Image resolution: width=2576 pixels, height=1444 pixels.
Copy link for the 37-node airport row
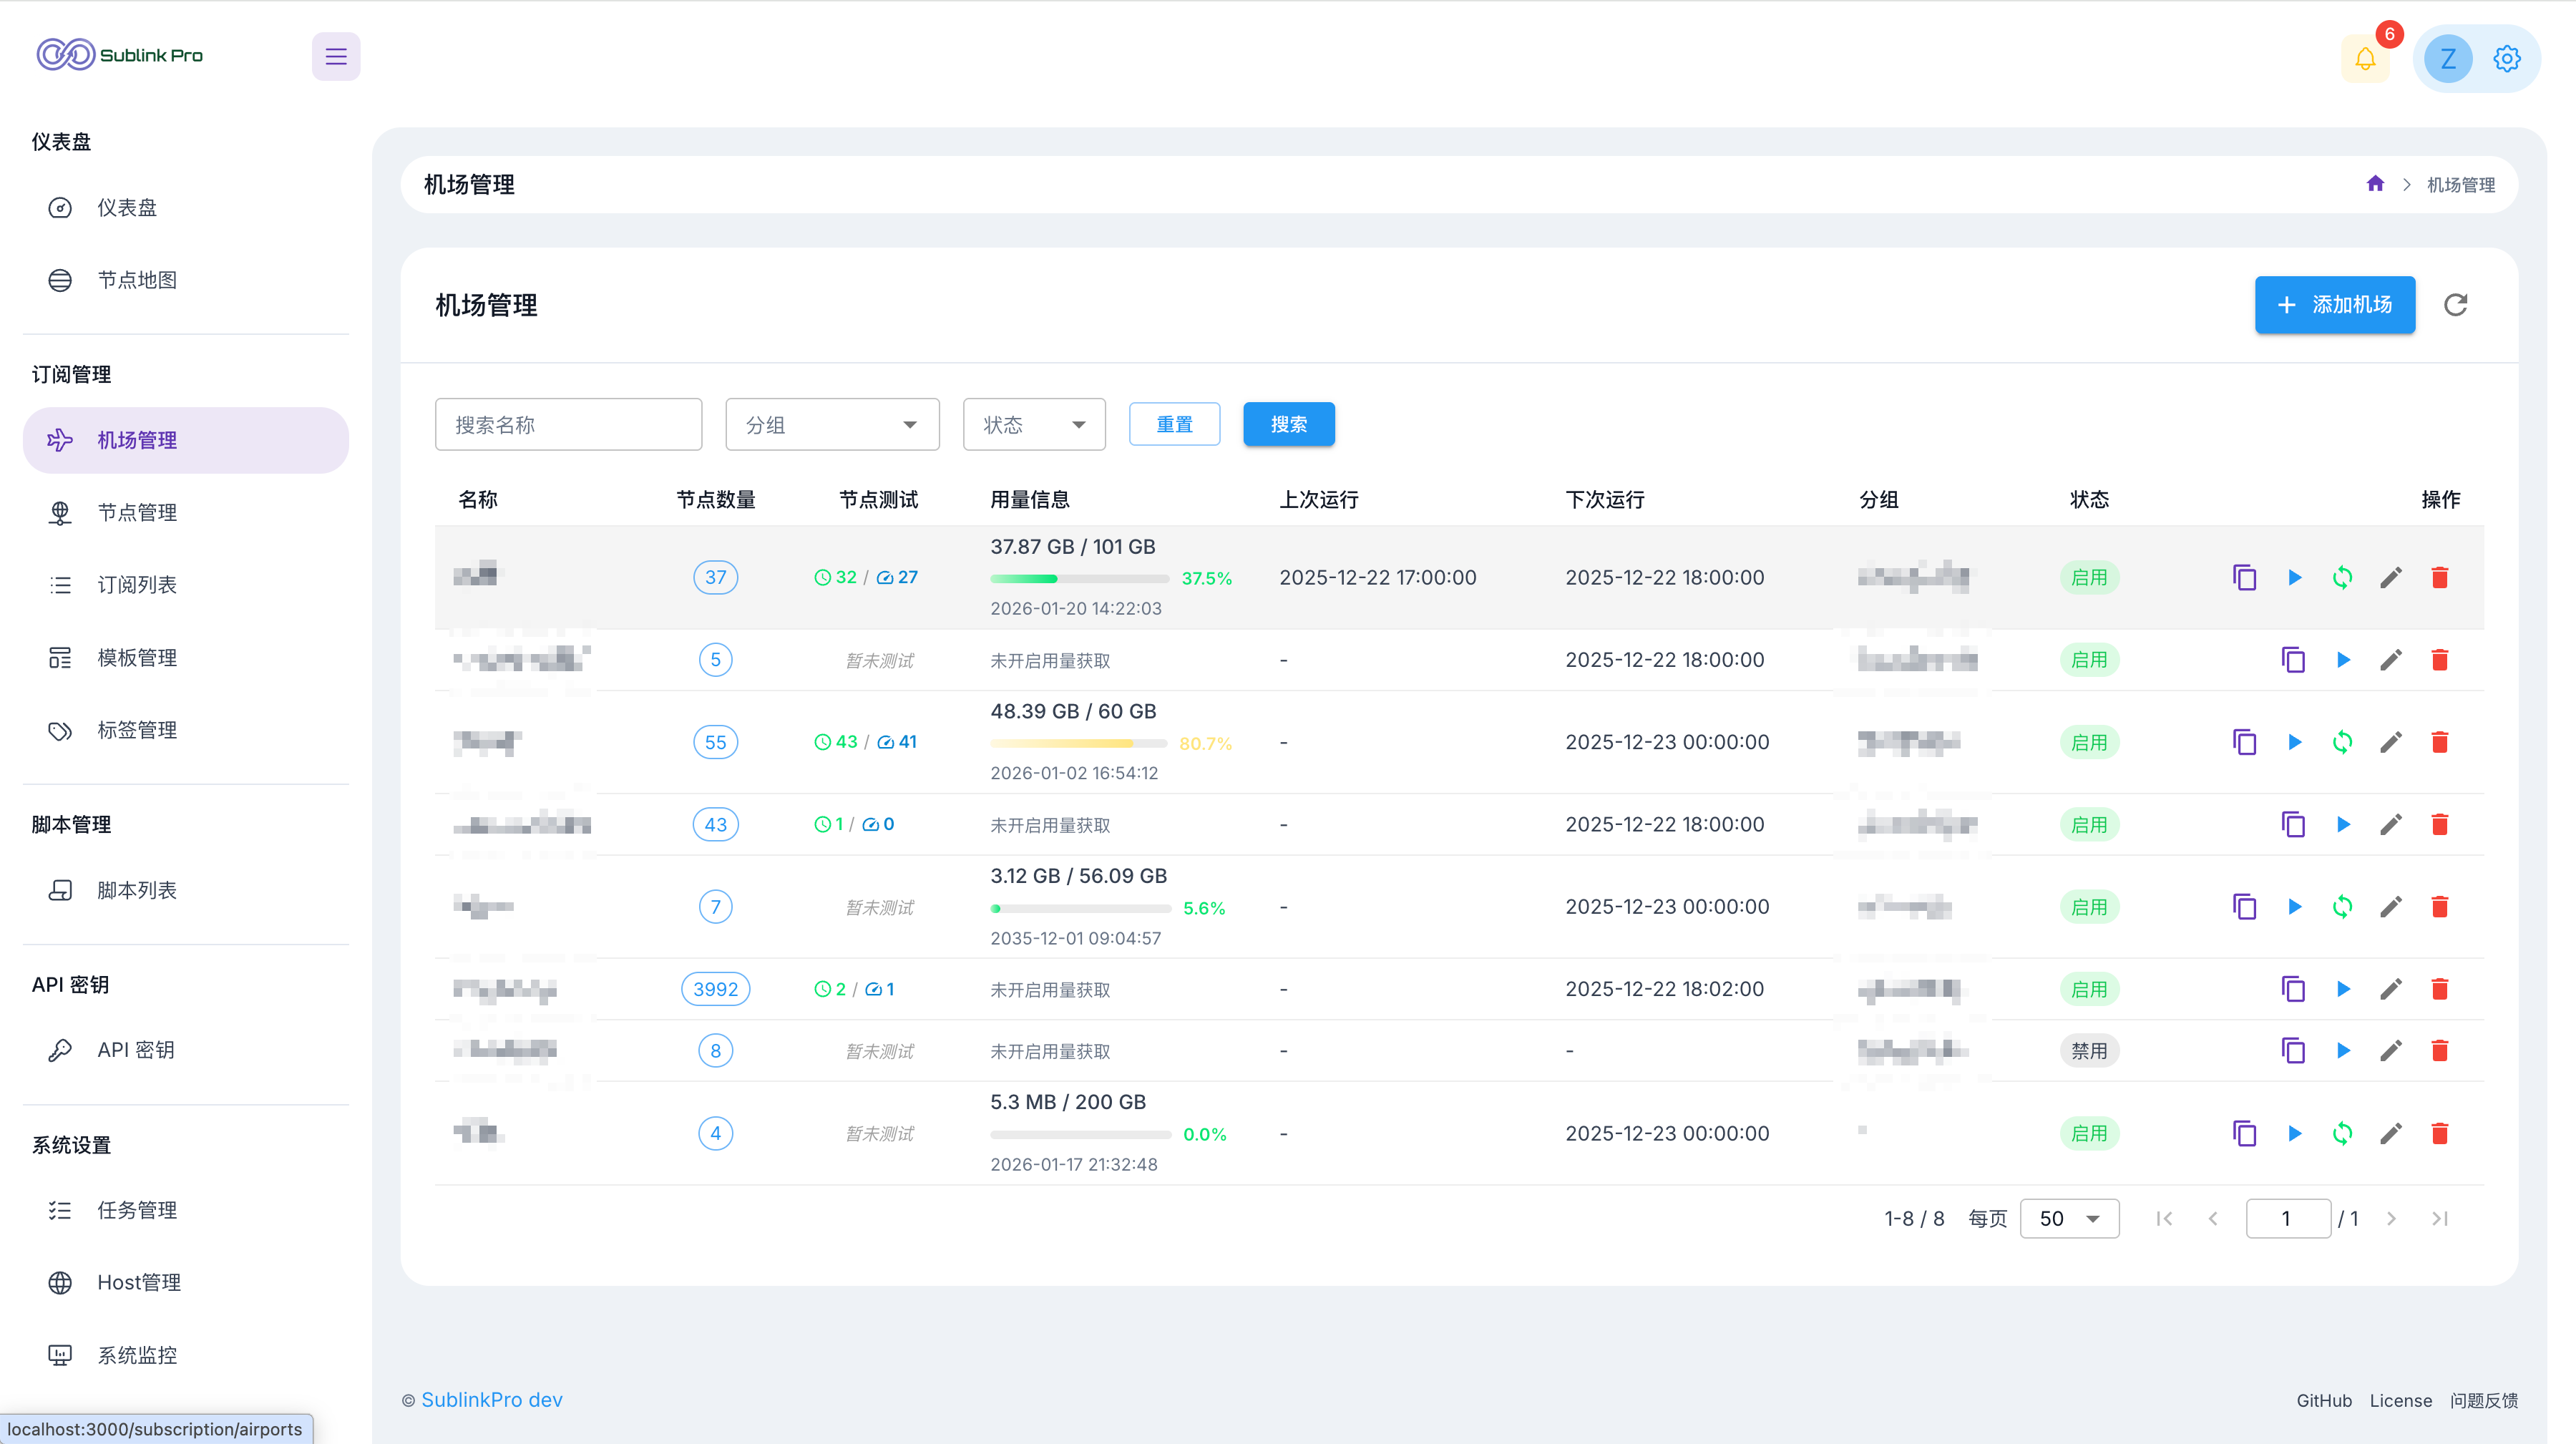tap(2245, 577)
